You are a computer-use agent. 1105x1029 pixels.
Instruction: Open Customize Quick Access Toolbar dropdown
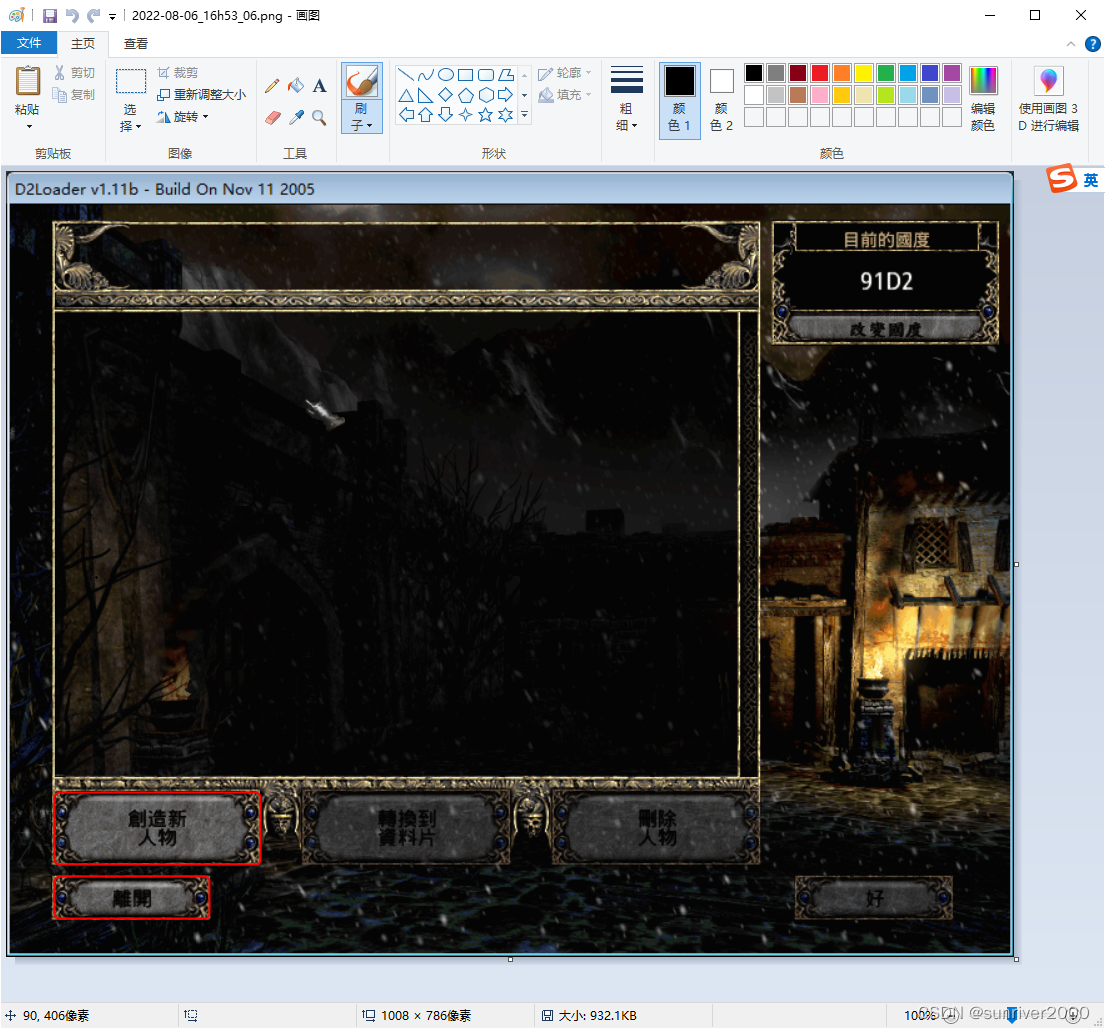coord(112,16)
